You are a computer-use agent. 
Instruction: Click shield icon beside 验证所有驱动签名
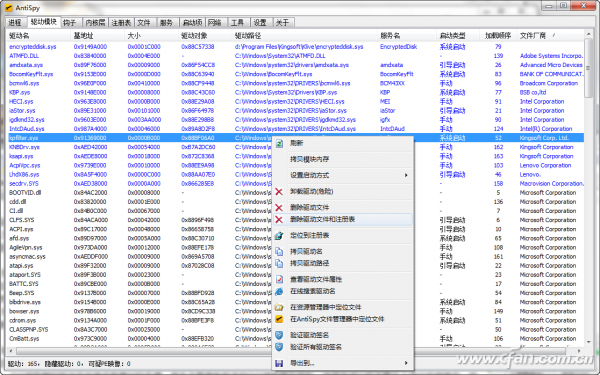(x=279, y=347)
